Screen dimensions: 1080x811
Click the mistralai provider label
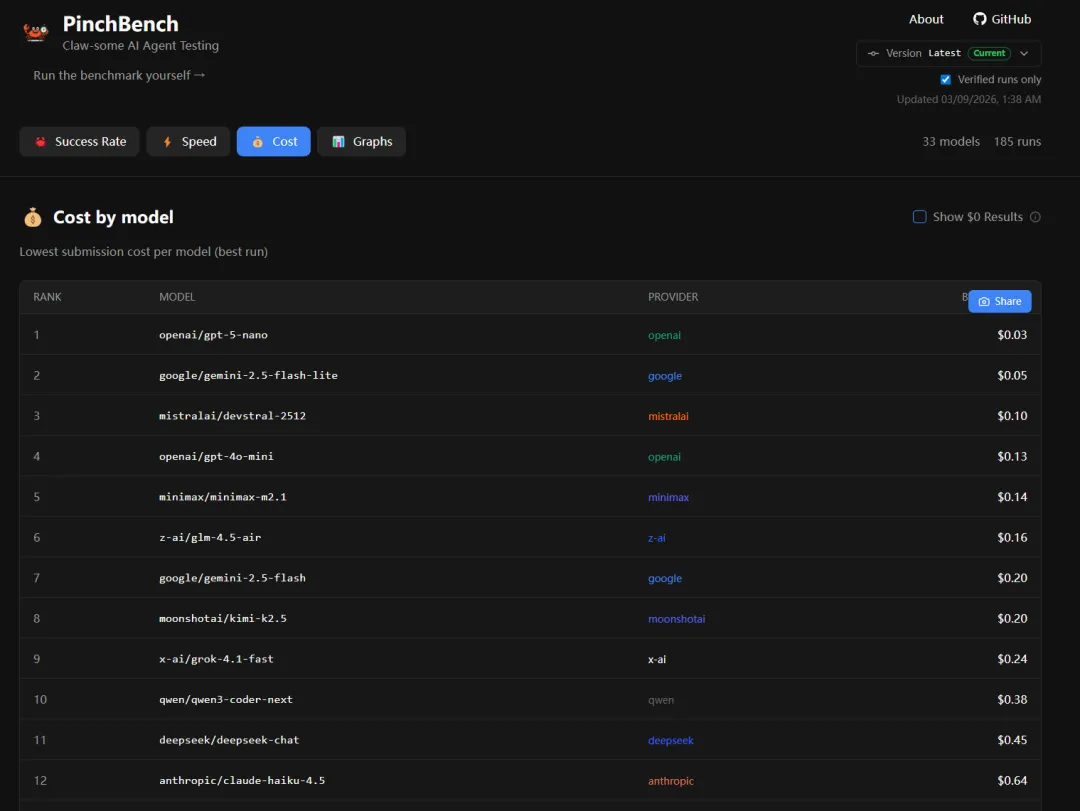[x=668, y=416]
